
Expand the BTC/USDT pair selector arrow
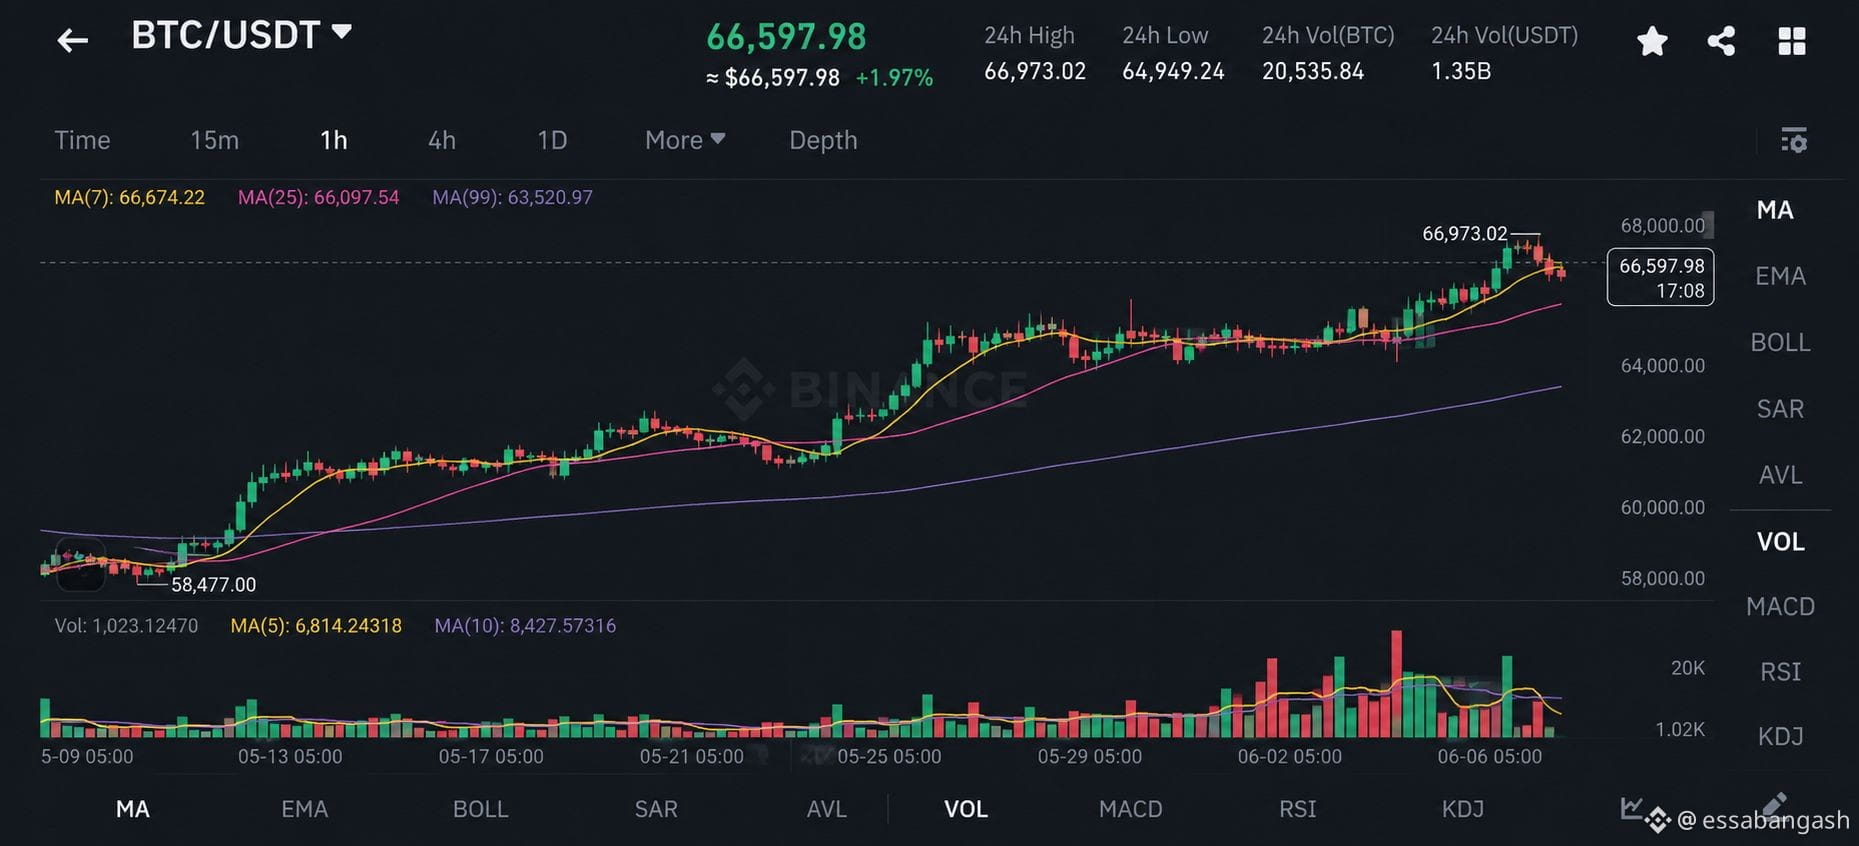(341, 32)
